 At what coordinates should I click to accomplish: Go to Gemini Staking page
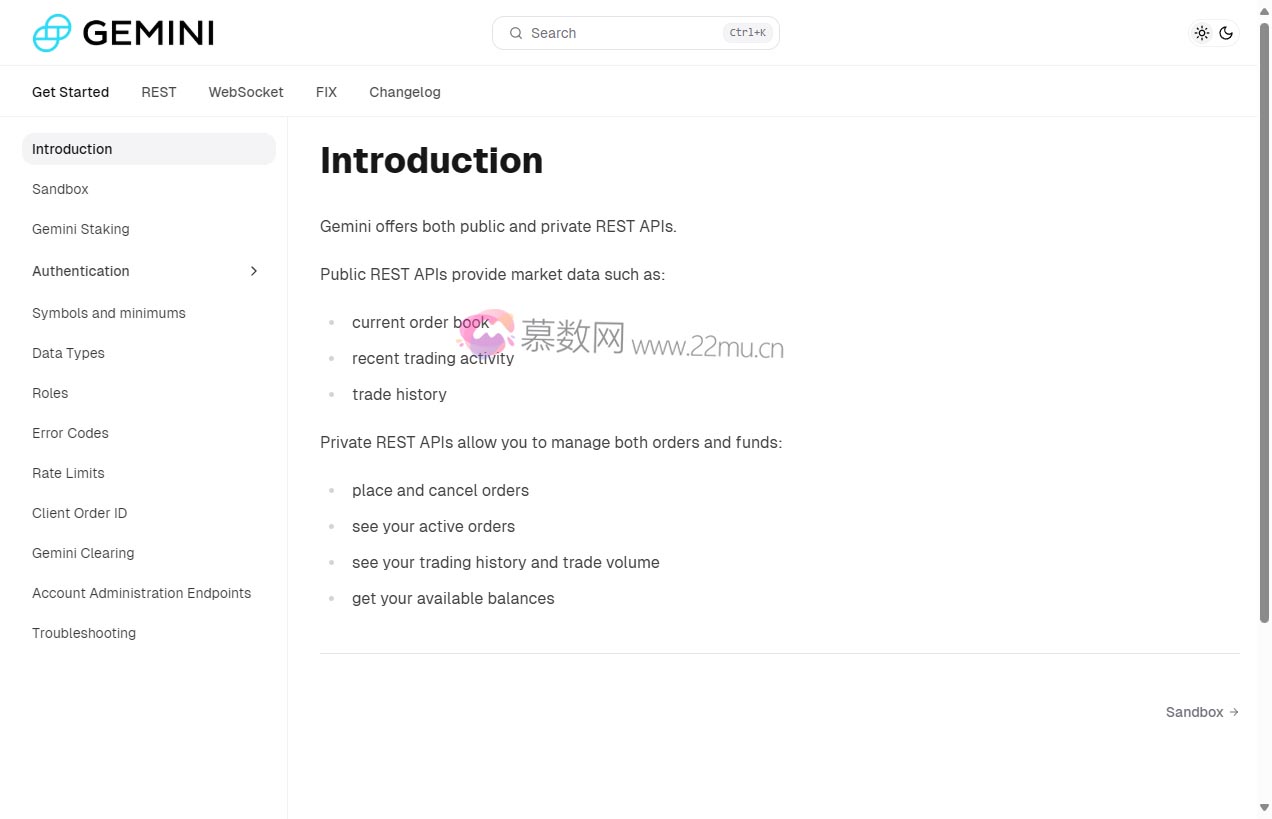point(81,229)
